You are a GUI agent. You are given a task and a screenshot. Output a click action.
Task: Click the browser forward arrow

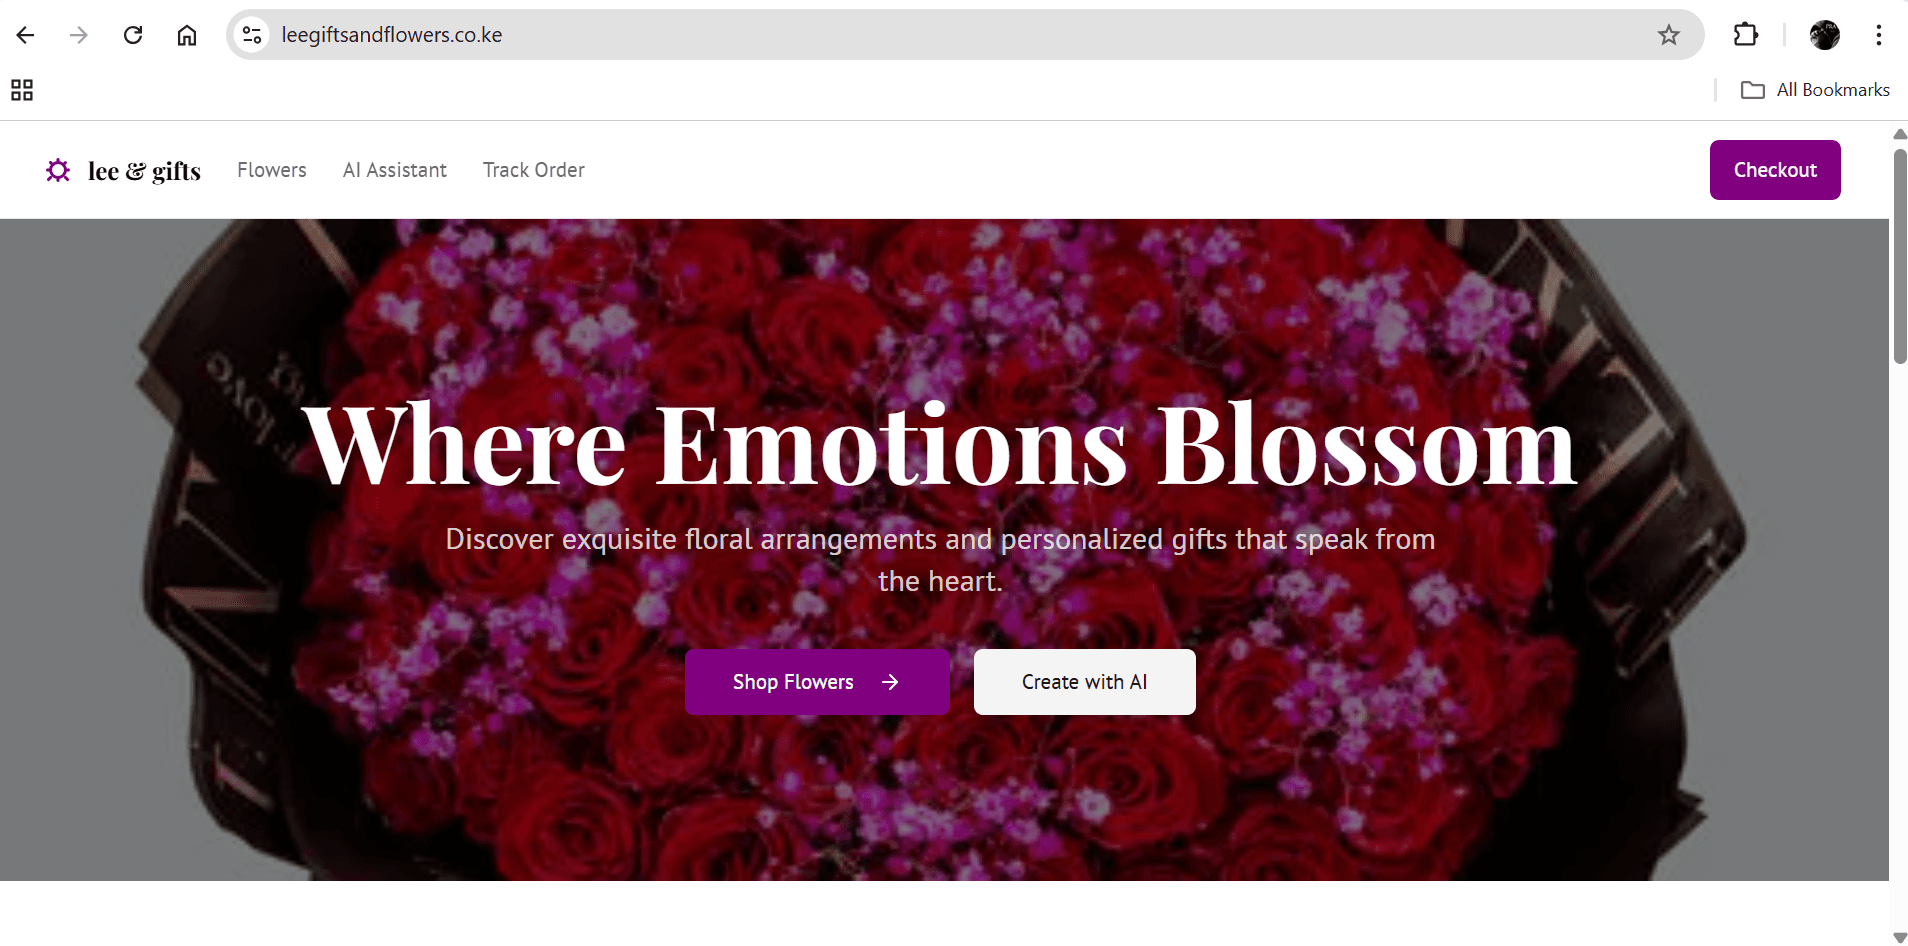[x=79, y=35]
